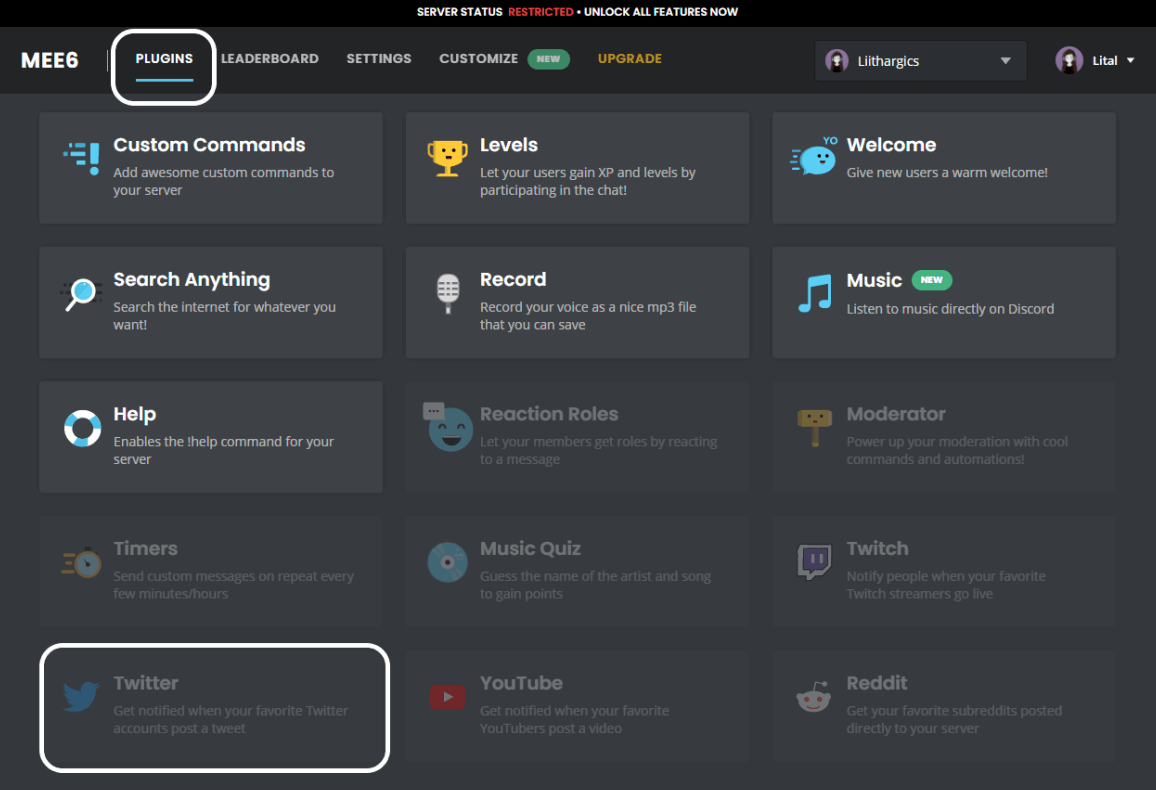The height and width of the screenshot is (790, 1156).
Task: Click the Music note icon
Action: pos(815,293)
